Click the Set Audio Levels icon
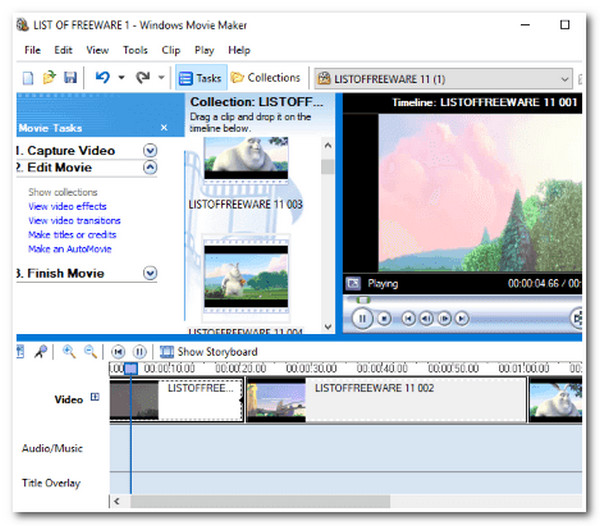The image size is (600, 526). 20,352
